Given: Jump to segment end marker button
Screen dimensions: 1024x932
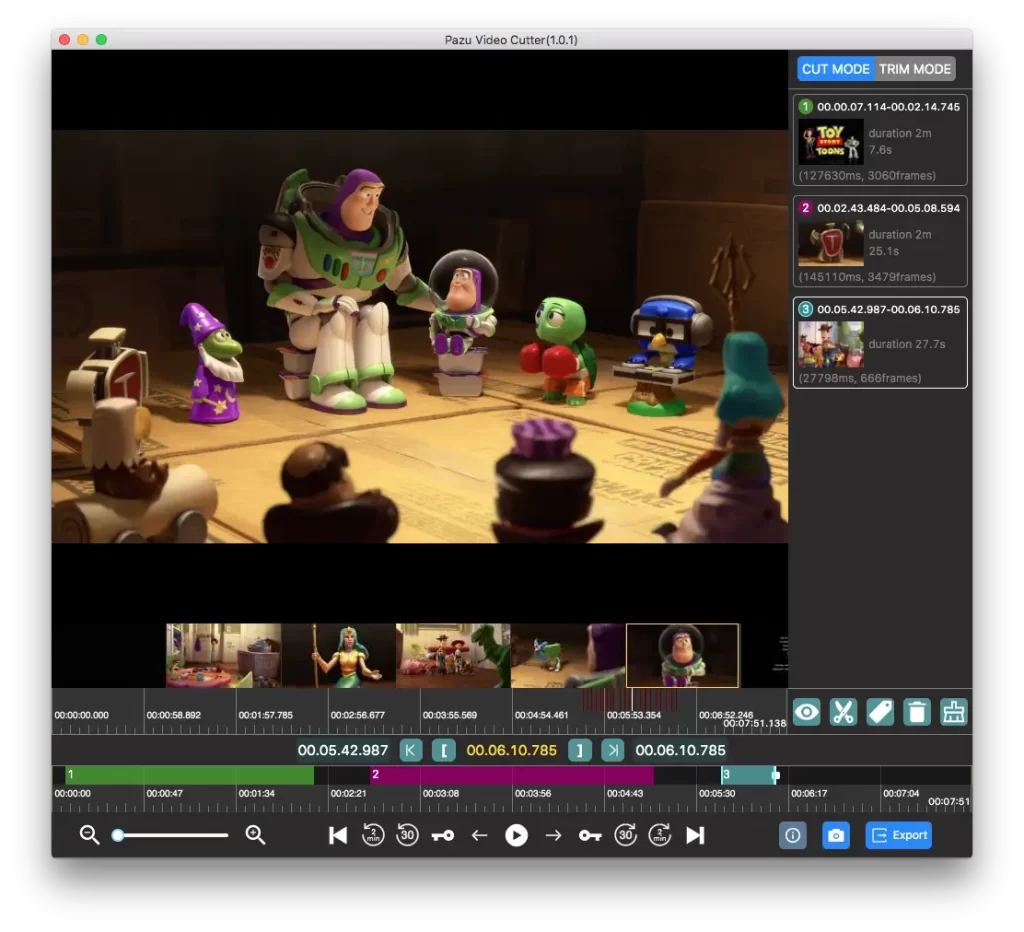Looking at the screenshot, I should coord(613,750).
